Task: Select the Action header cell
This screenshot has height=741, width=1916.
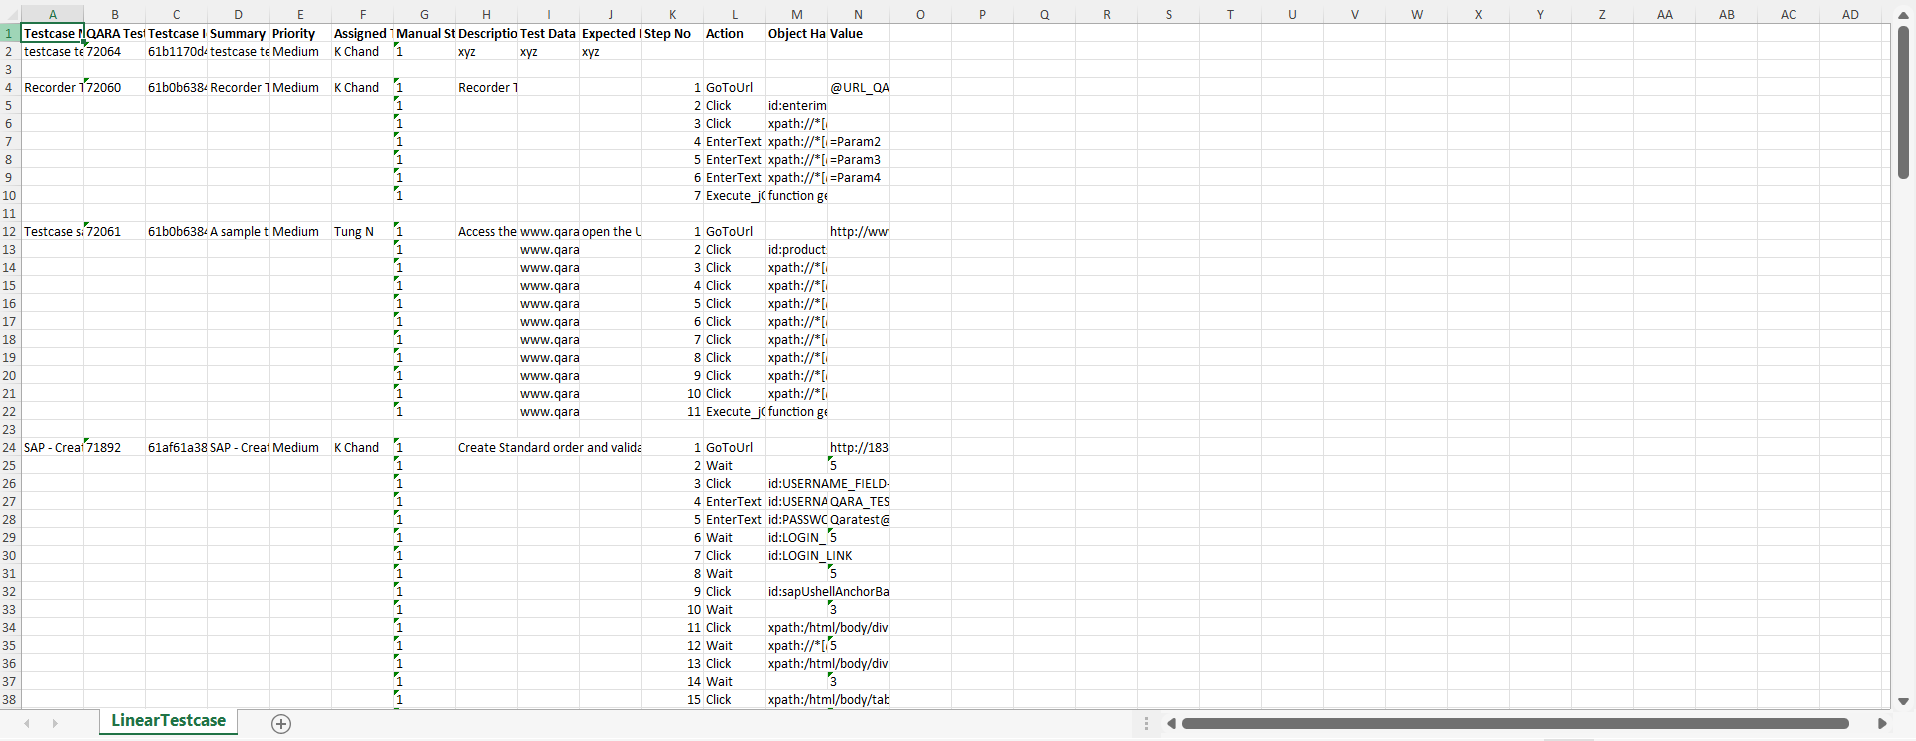Action: (734, 33)
